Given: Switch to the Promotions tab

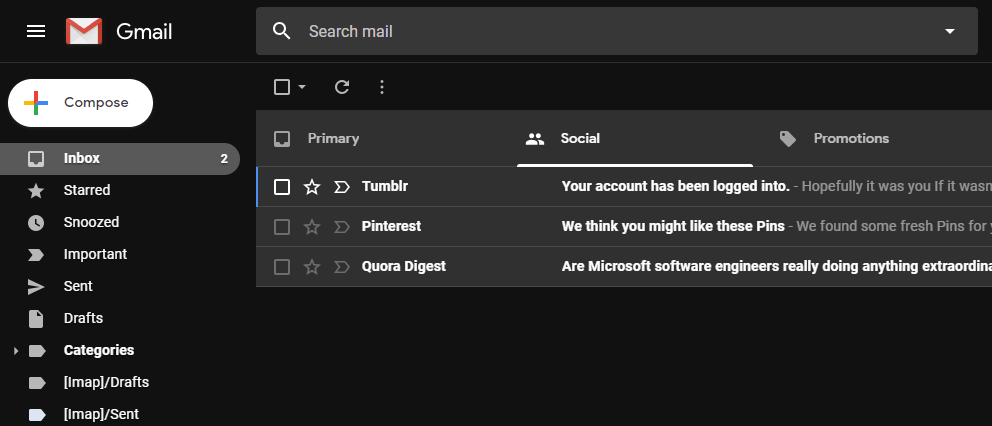Looking at the screenshot, I should tap(850, 139).
